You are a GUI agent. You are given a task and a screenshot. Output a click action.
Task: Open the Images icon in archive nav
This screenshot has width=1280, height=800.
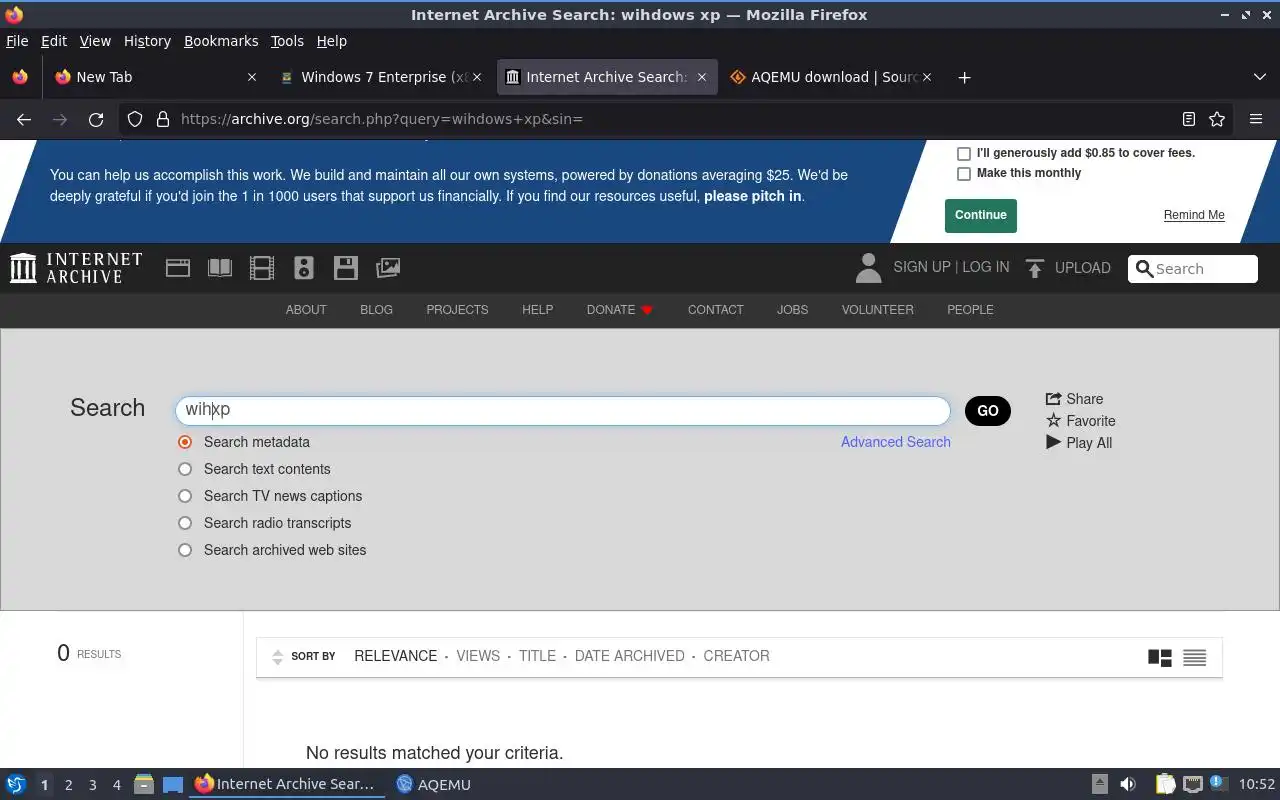click(388, 268)
